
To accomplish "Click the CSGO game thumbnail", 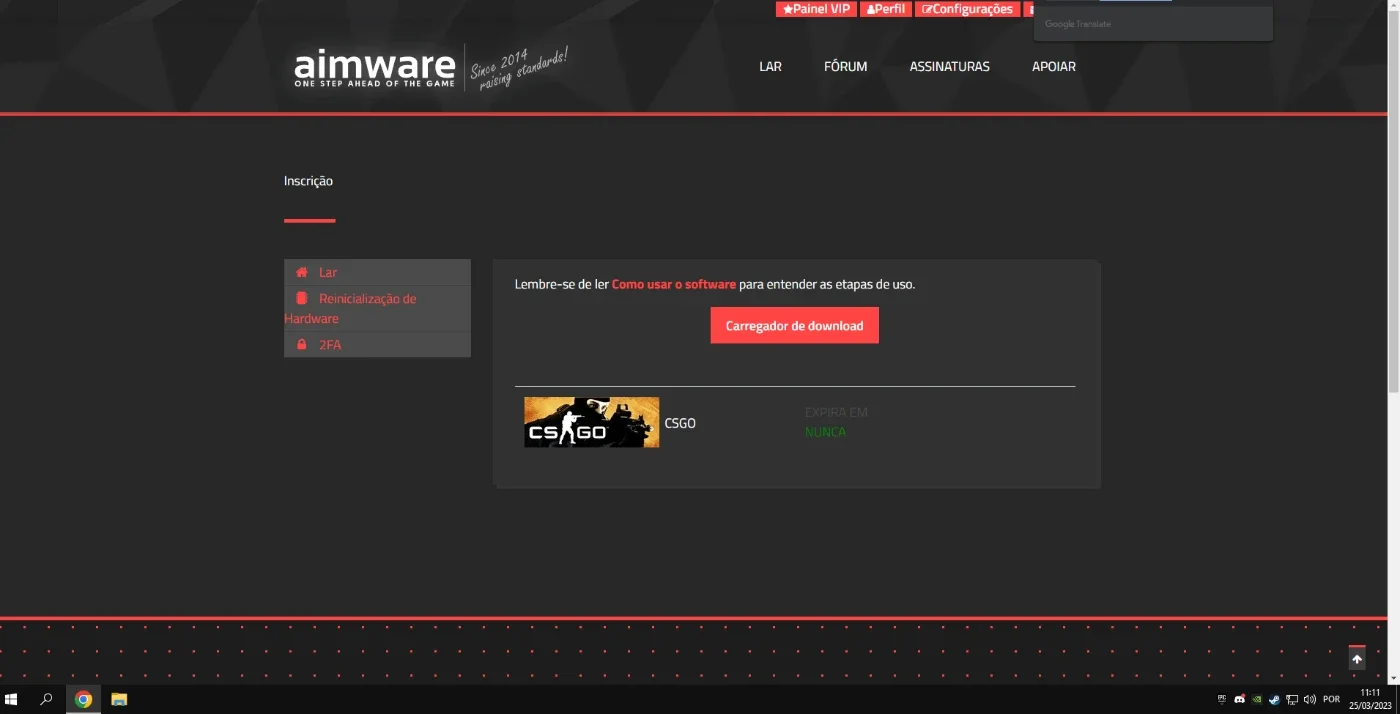I will tap(592, 422).
